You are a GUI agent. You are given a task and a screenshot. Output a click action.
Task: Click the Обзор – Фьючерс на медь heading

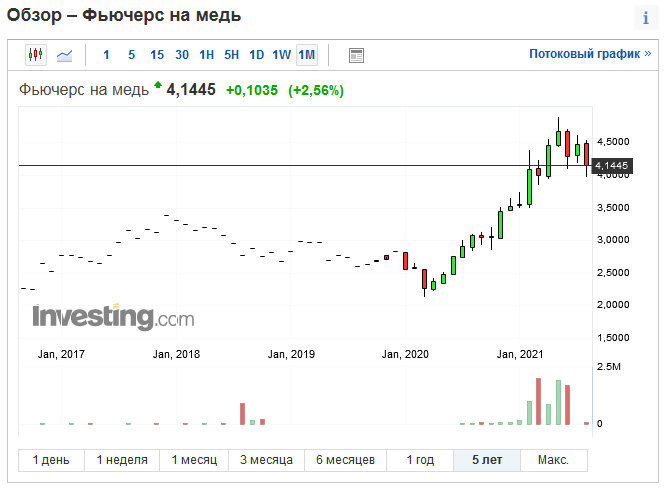[124, 15]
